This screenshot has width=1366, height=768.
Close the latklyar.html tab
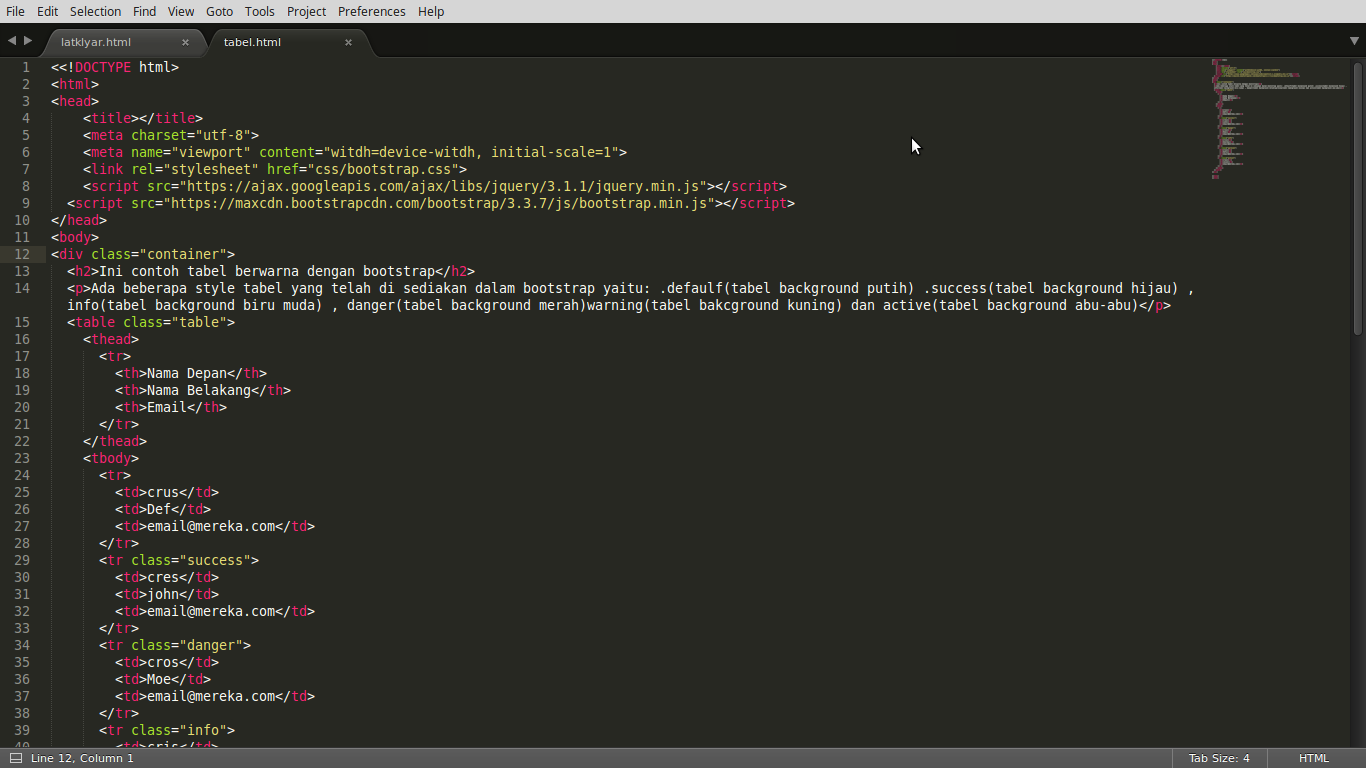[185, 42]
